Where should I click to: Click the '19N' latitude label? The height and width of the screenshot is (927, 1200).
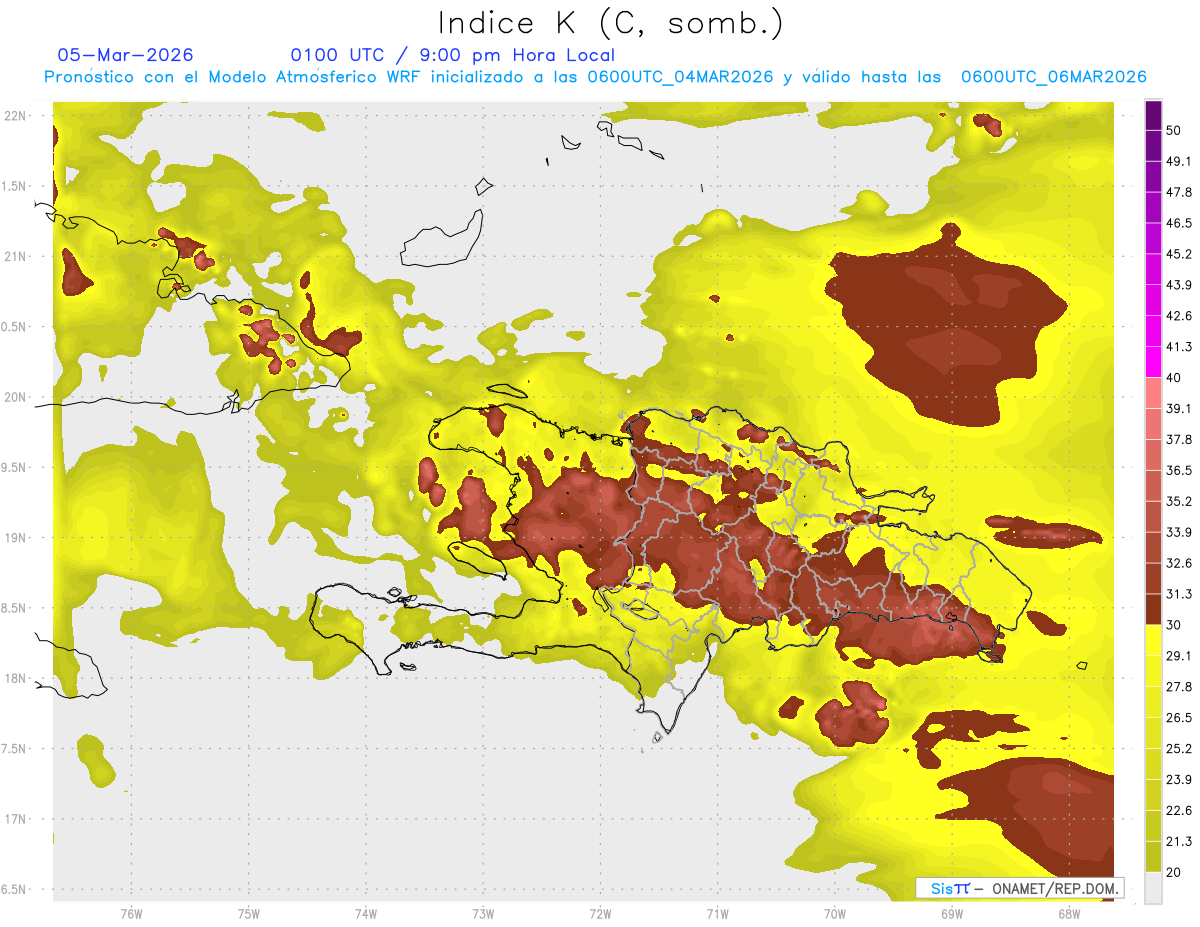[15, 538]
